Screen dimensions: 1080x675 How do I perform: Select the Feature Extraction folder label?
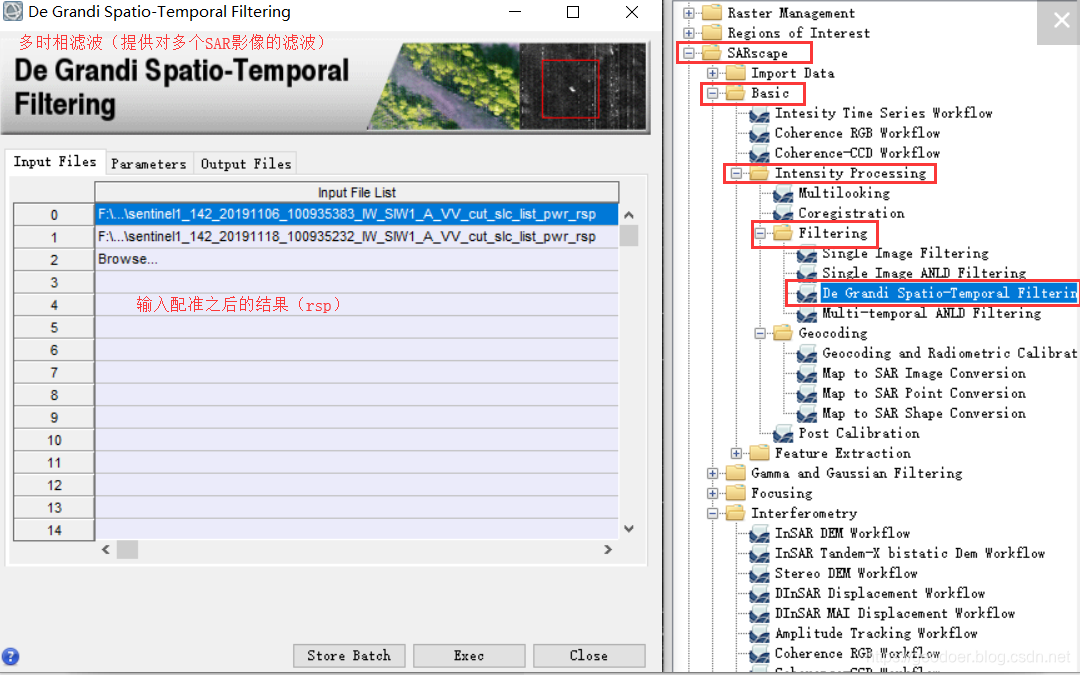842,453
